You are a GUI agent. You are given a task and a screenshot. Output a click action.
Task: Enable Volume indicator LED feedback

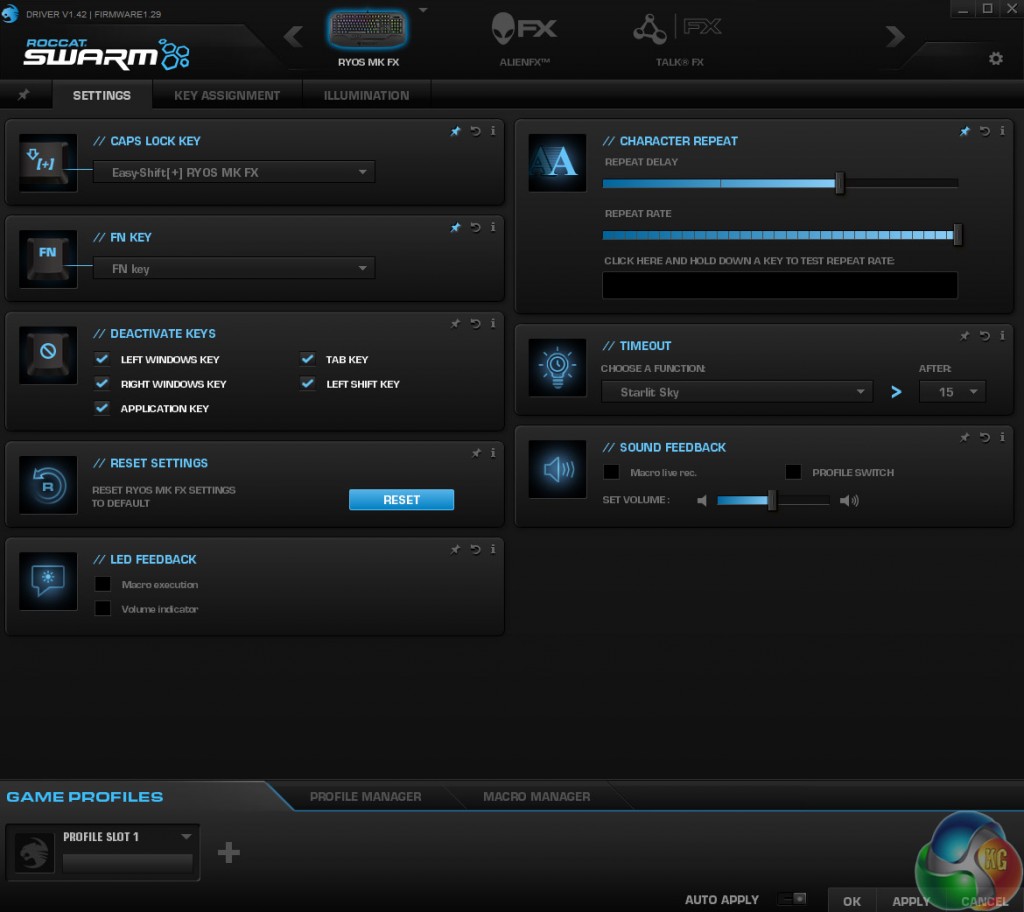(x=103, y=608)
